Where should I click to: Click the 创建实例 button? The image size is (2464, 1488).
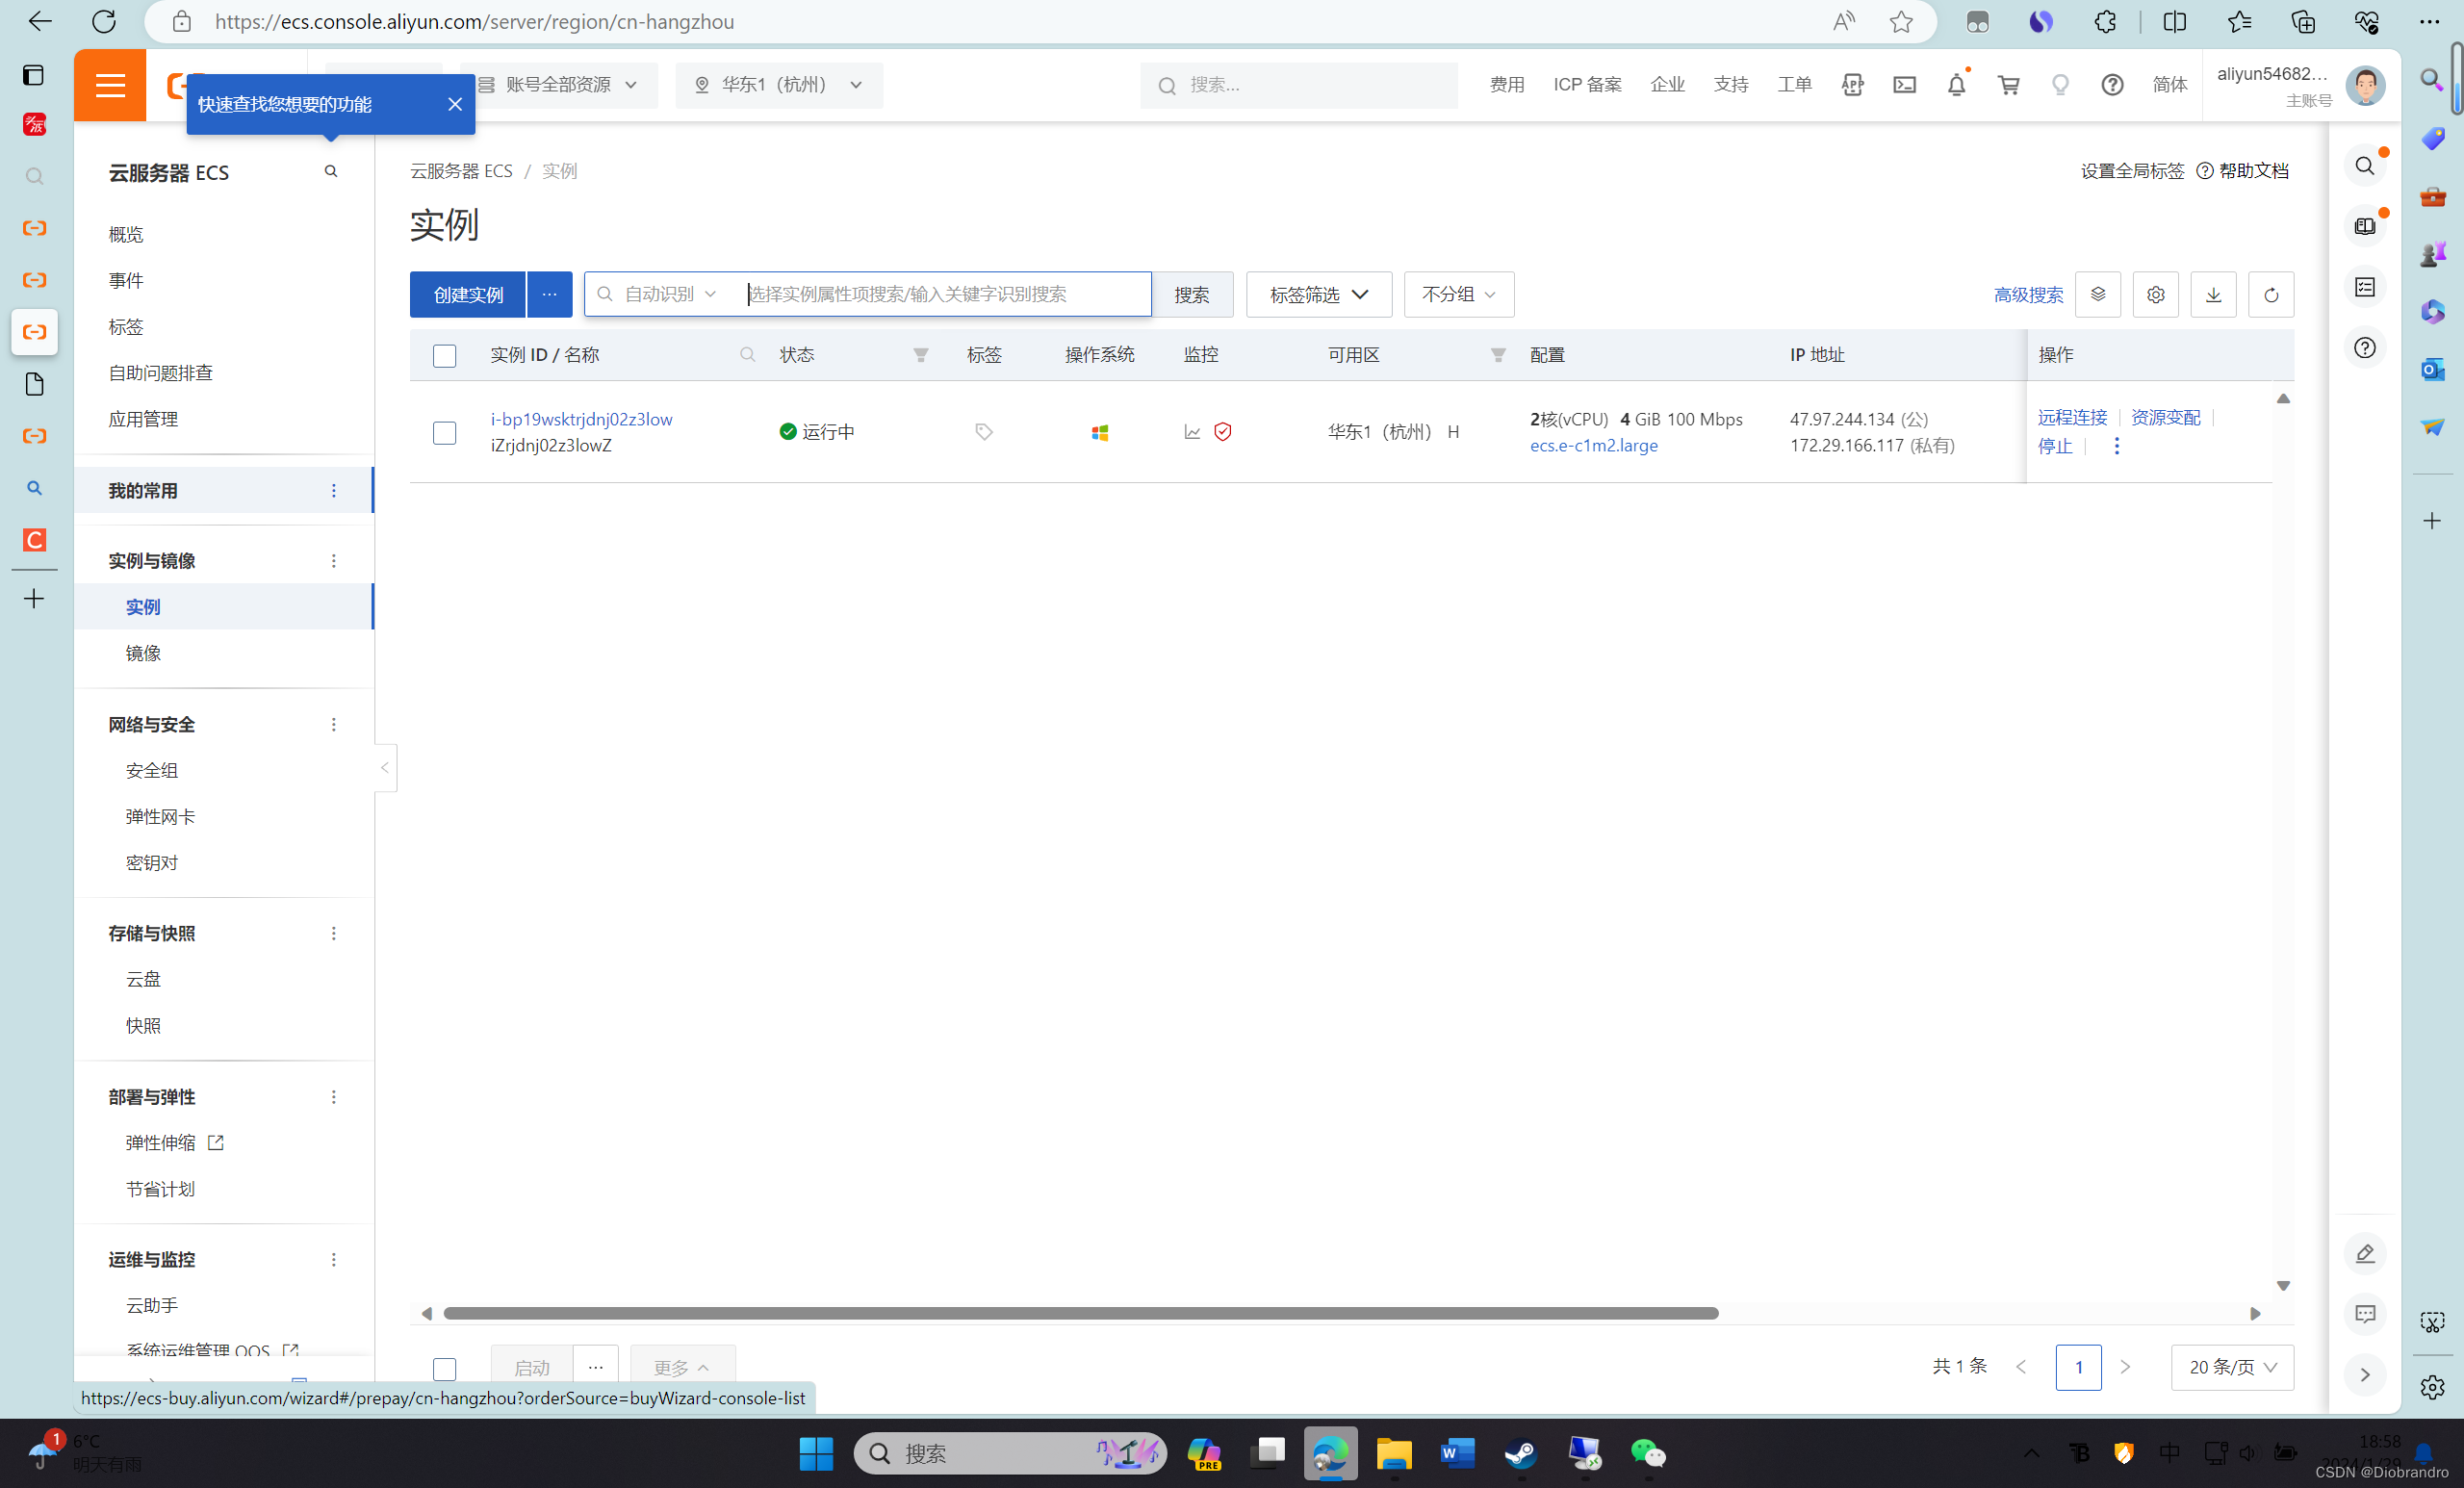[468, 295]
